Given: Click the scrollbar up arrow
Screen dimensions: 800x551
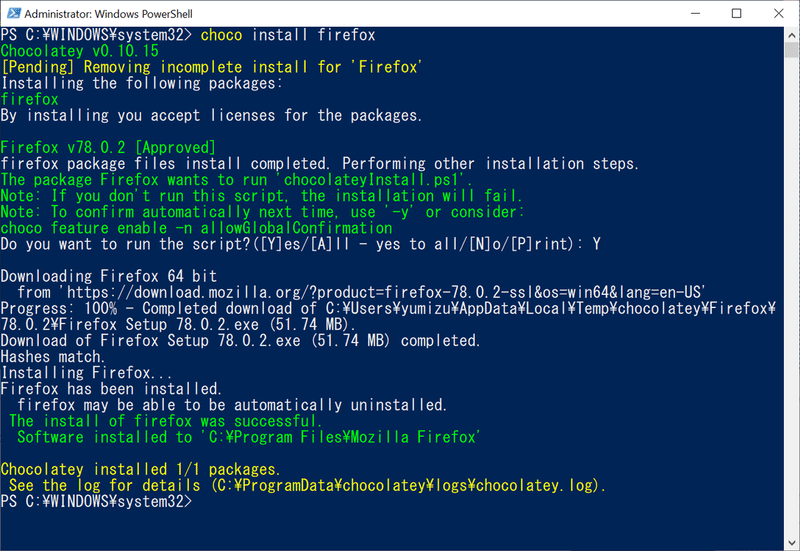Looking at the screenshot, I should 791,35.
